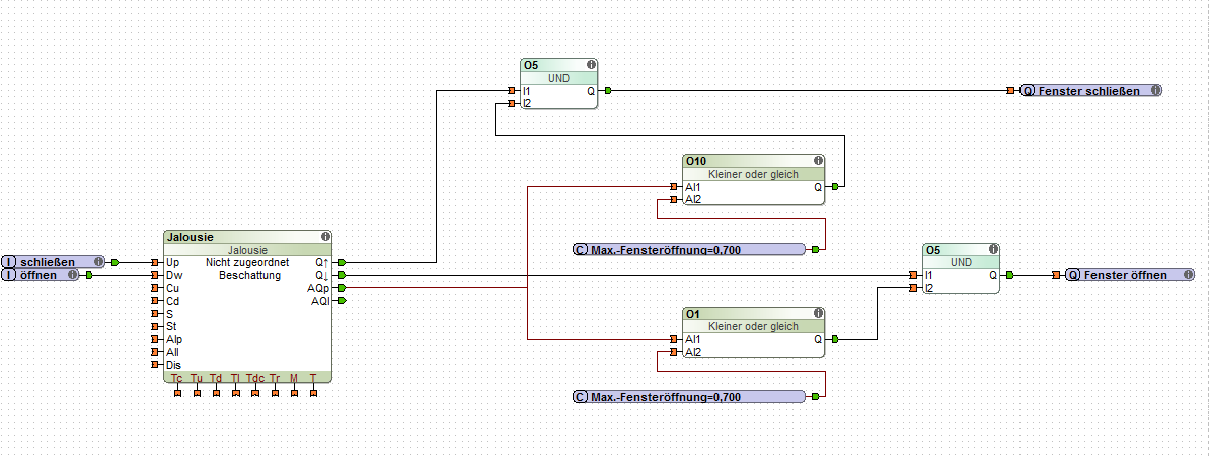
Task: Click info icon on O10 comparison block
Action: 818,160
